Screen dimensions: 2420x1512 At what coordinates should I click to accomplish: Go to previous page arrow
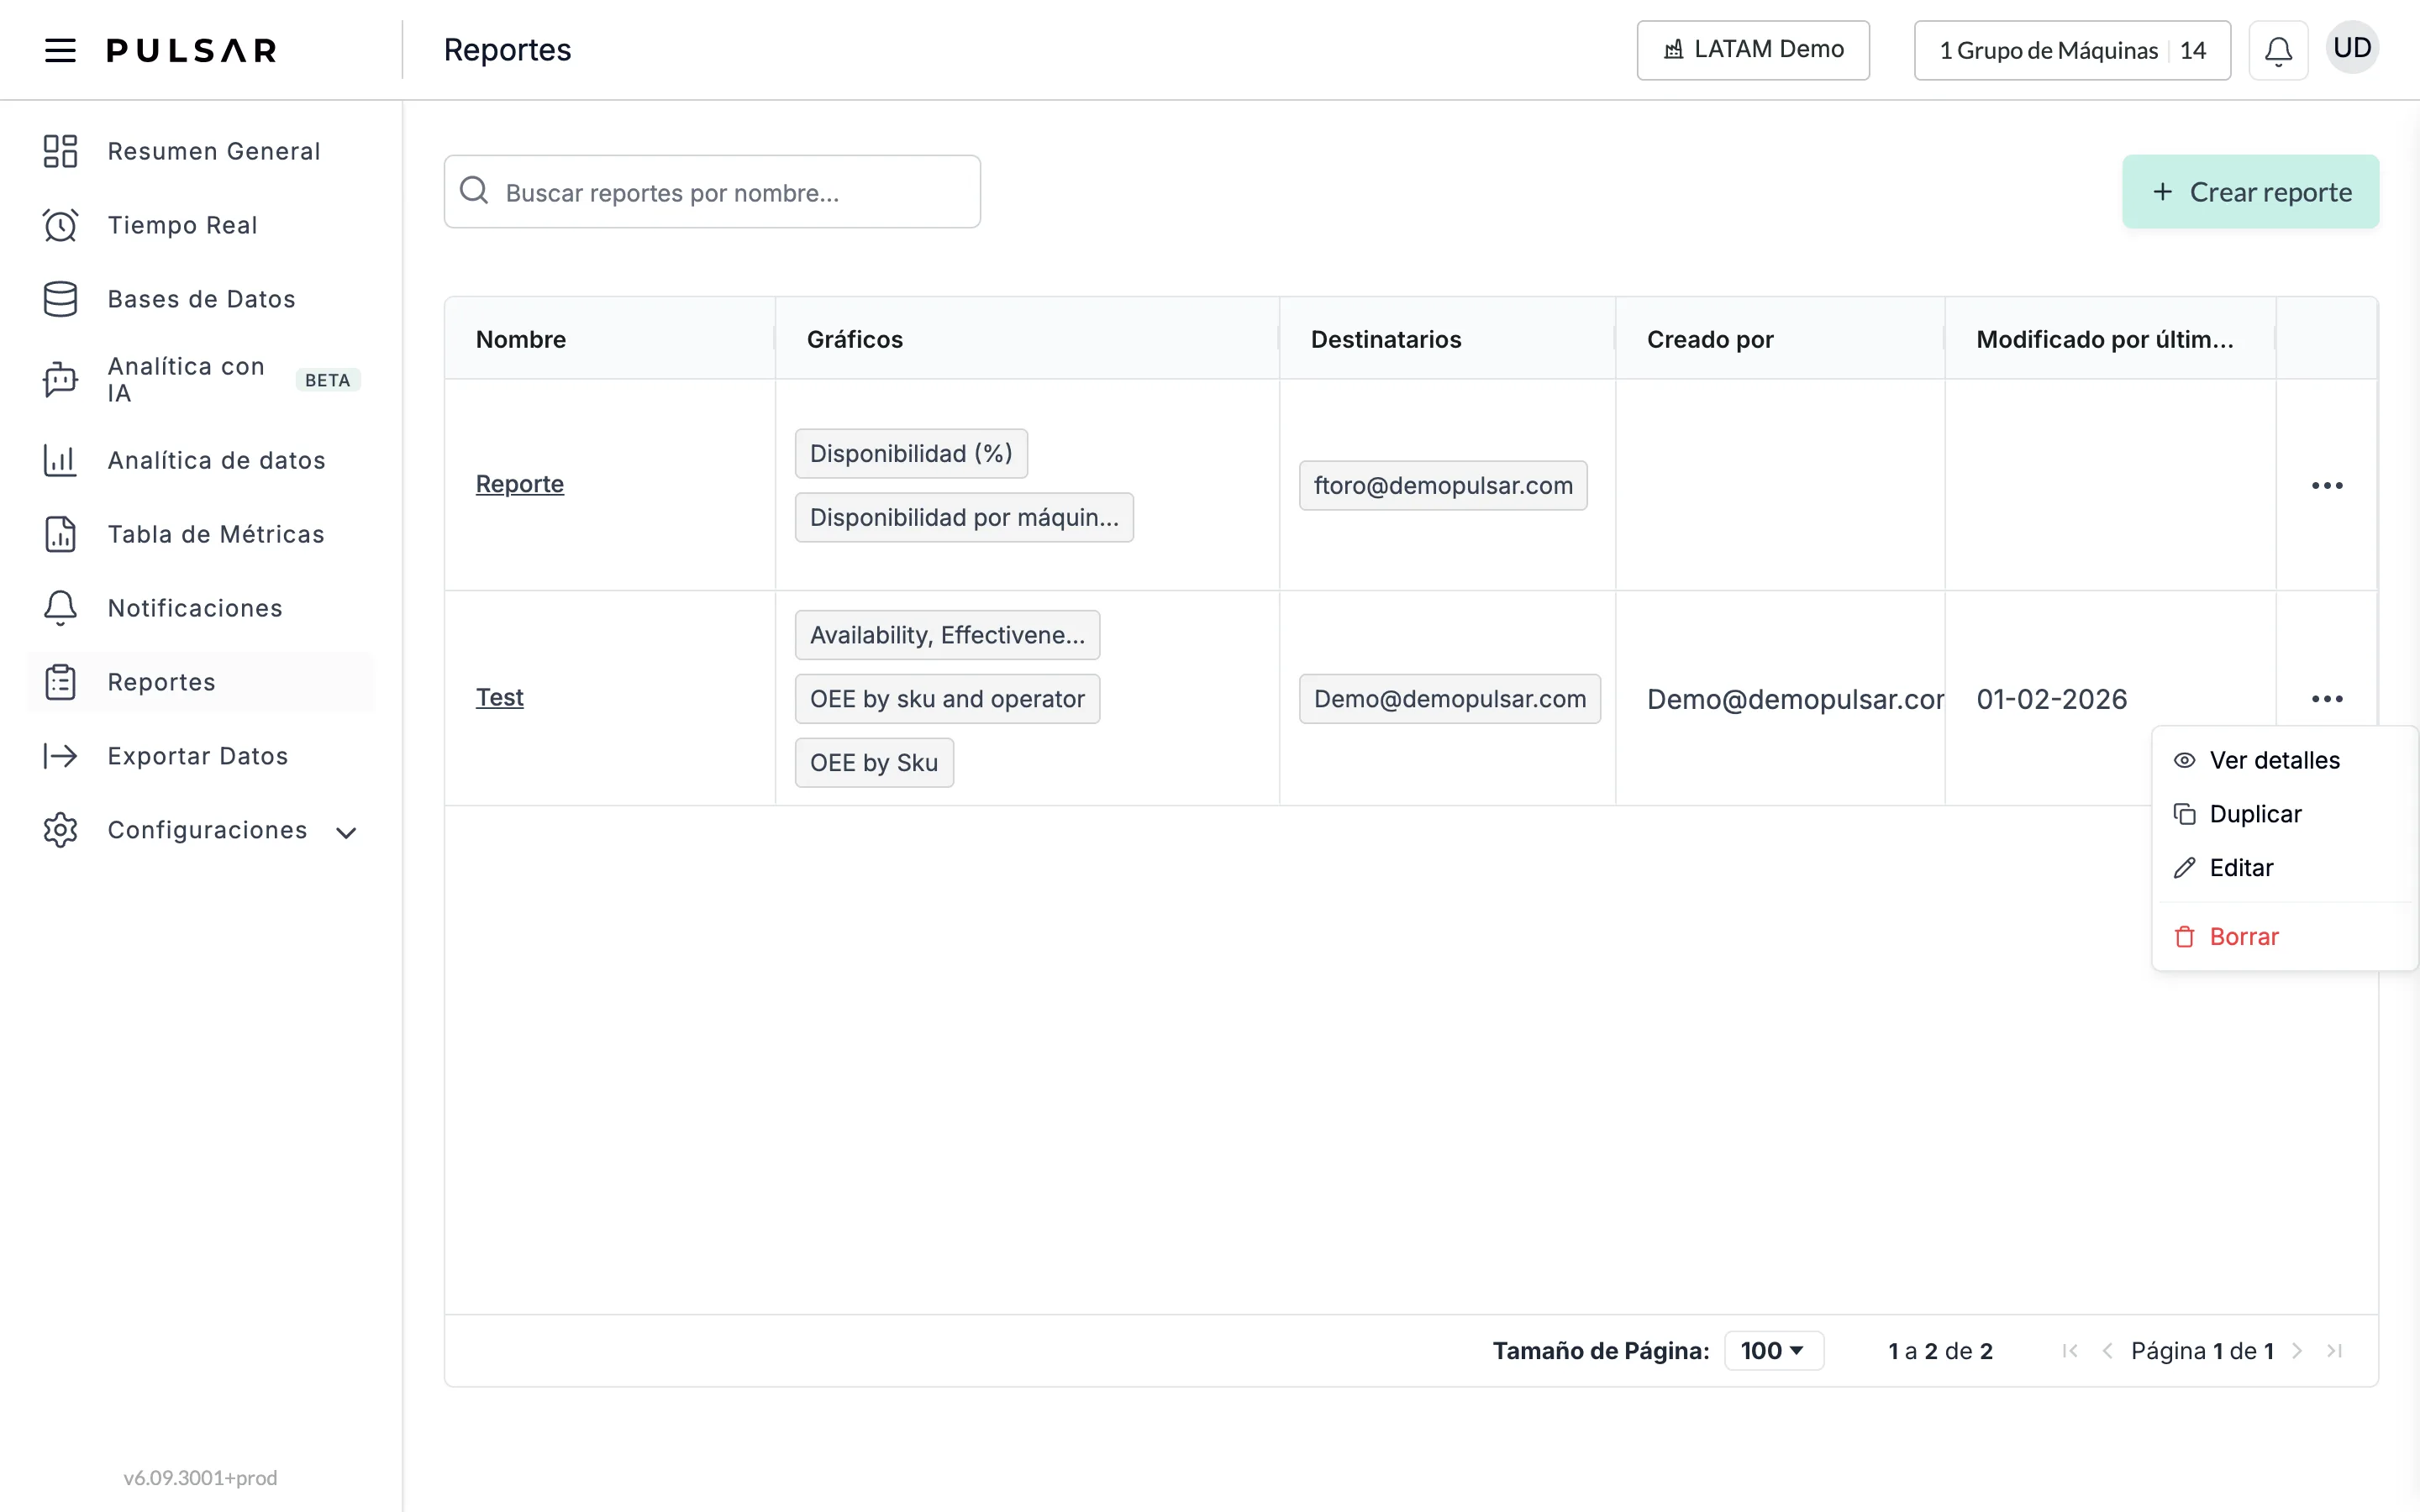[2107, 1351]
